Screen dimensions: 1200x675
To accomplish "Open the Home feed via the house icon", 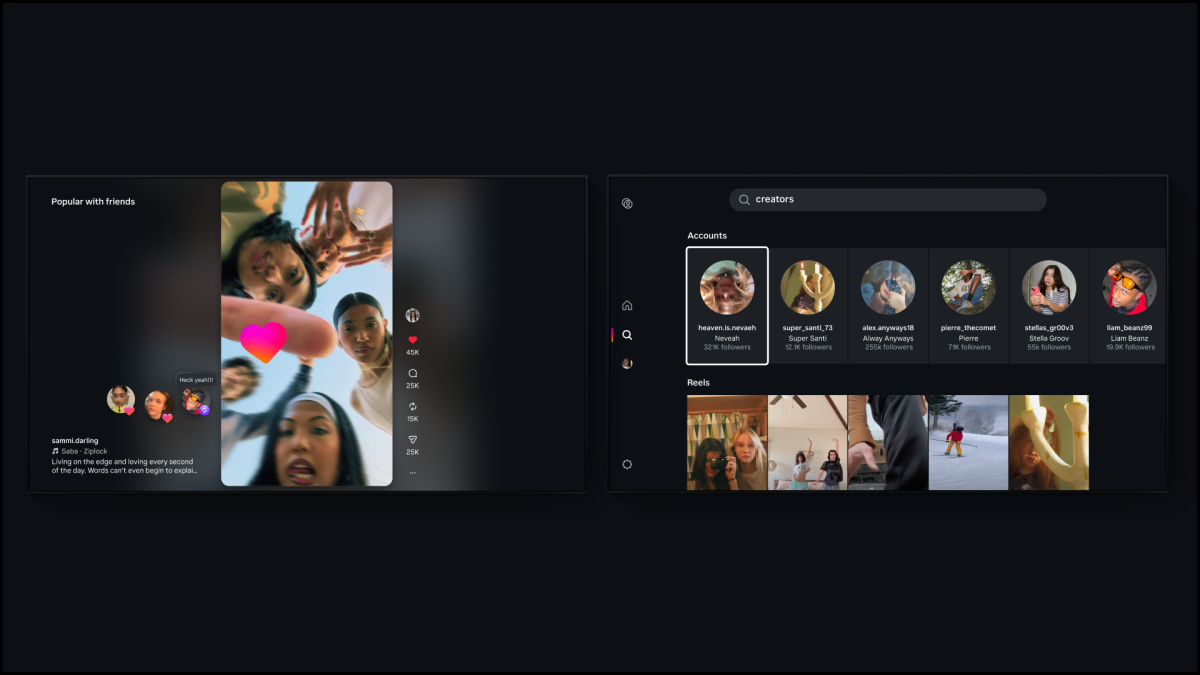I will pos(627,304).
